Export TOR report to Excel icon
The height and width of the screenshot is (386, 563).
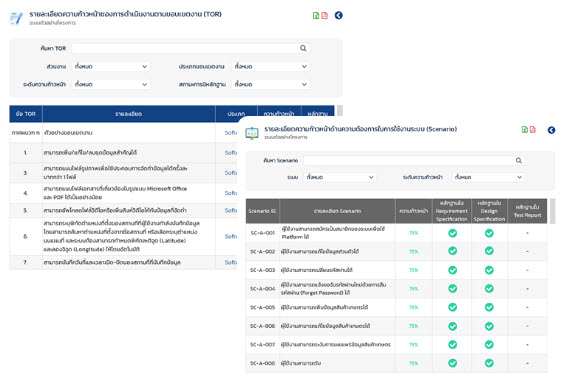tap(316, 15)
